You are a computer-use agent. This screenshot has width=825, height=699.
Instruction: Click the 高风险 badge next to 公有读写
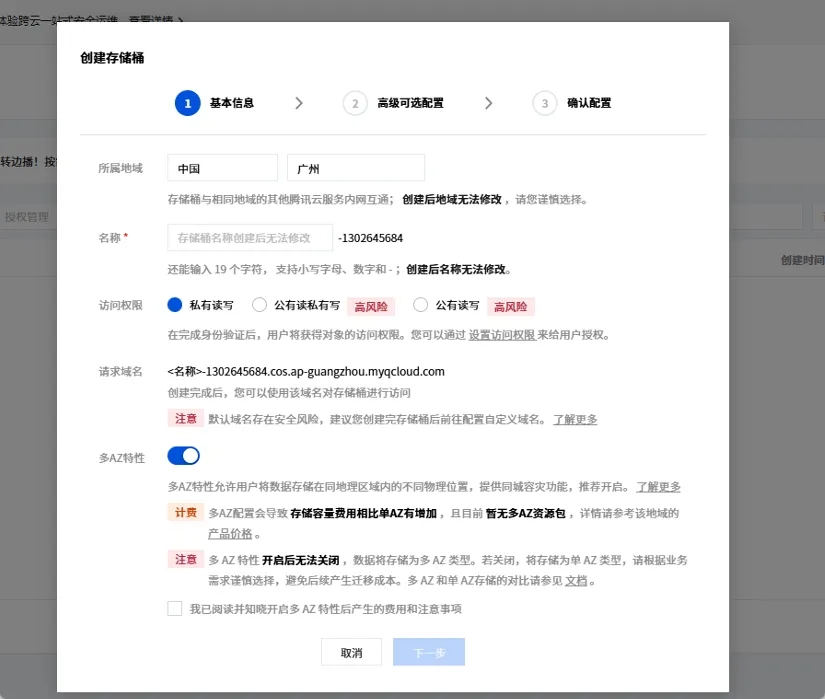[510, 306]
